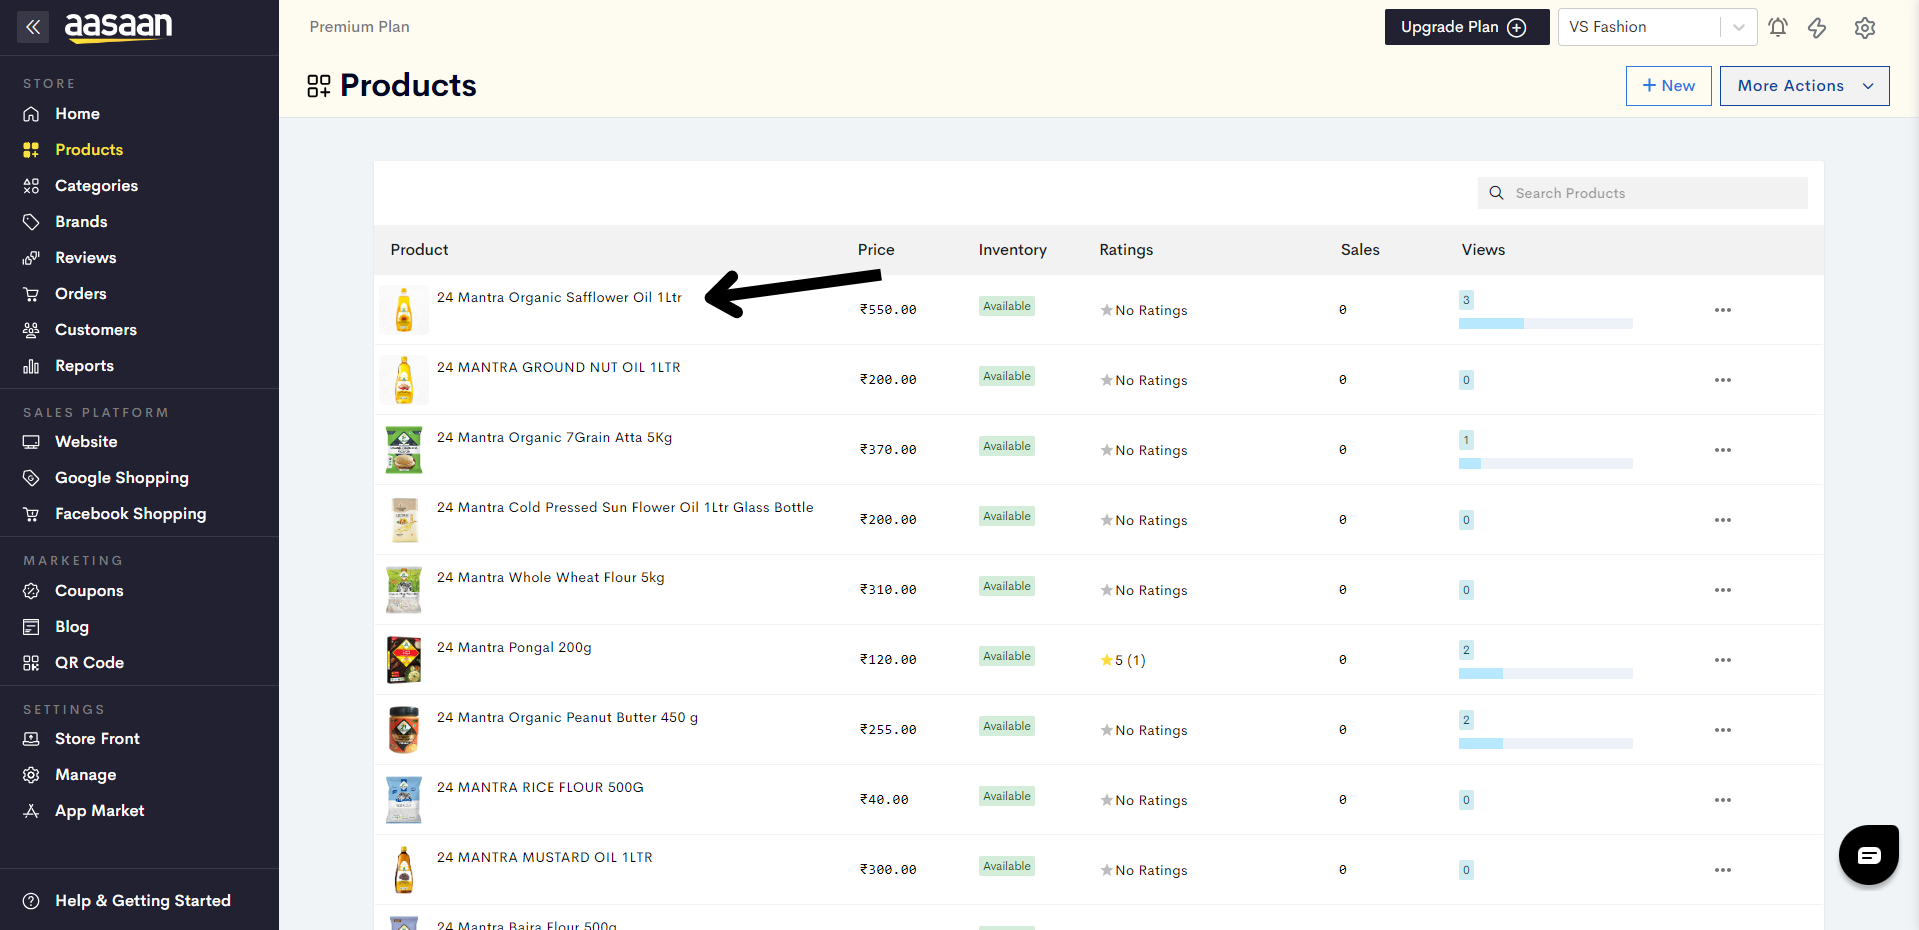Select Products in the sidebar

coord(89,150)
